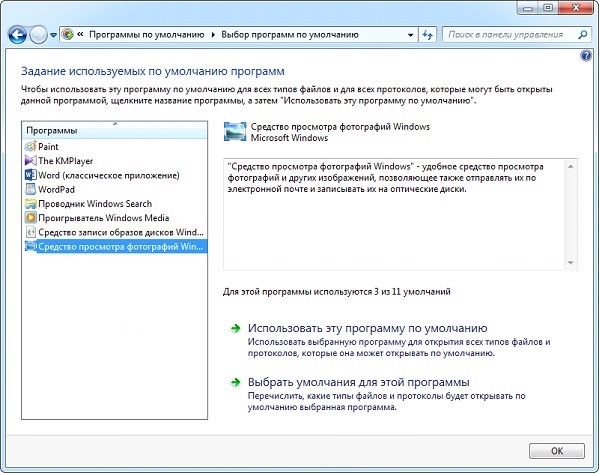The height and width of the screenshot is (473, 599).
Task: Click the Word application icon
Action: click(31, 175)
